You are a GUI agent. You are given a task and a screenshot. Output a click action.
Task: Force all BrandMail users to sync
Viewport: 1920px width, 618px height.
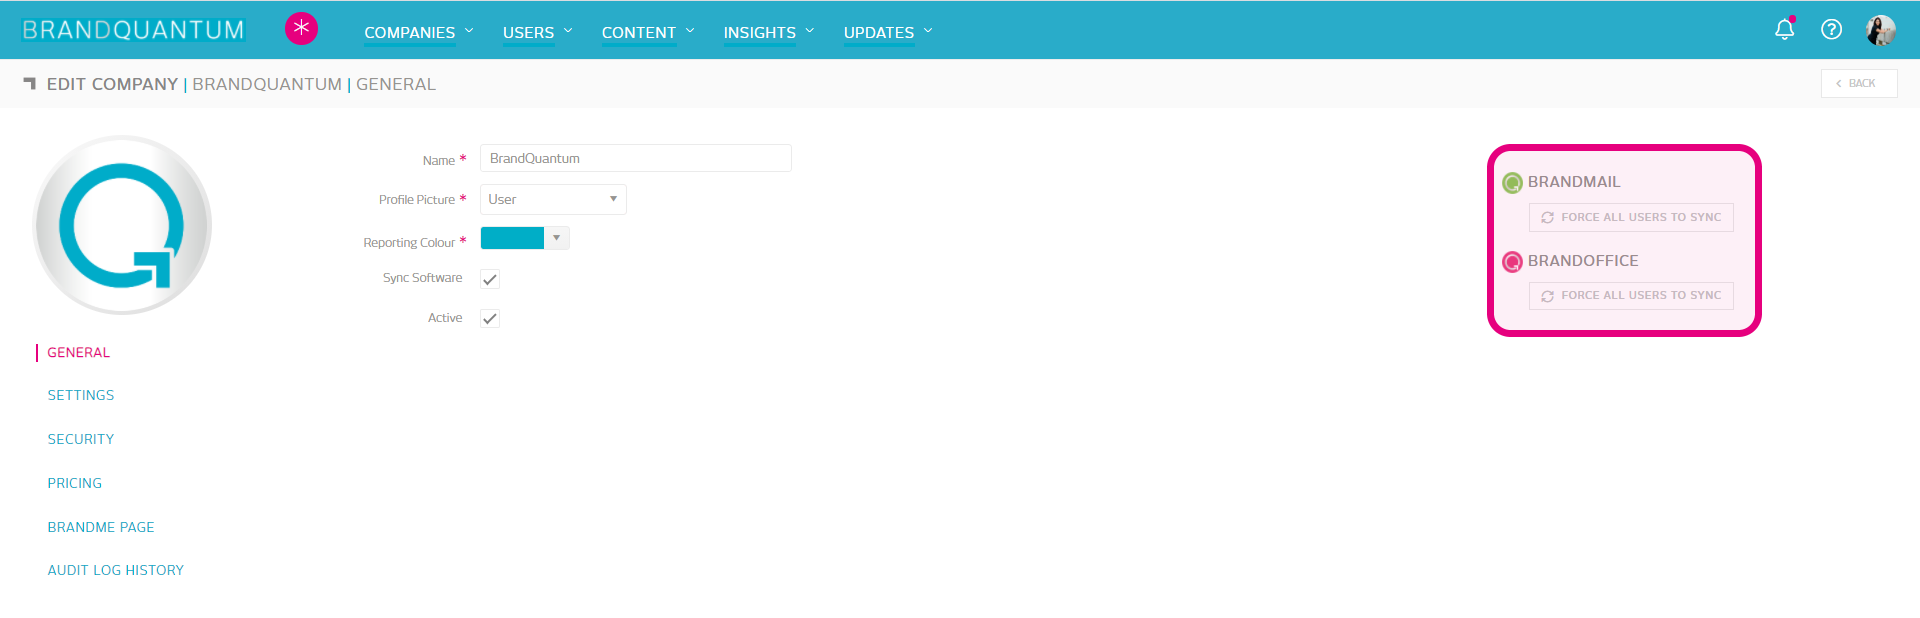(x=1631, y=217)
